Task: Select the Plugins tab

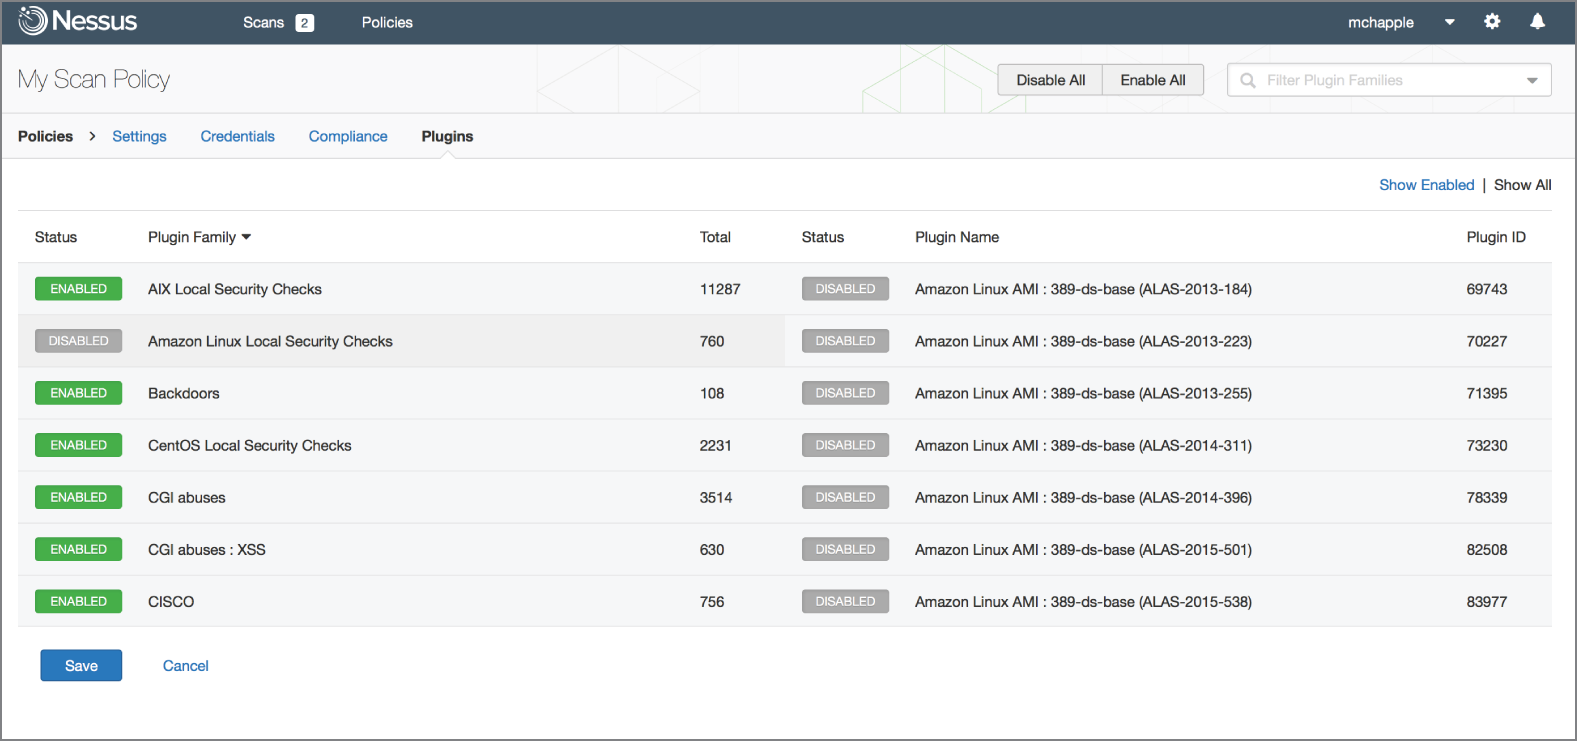Action: tap(447, 136)
